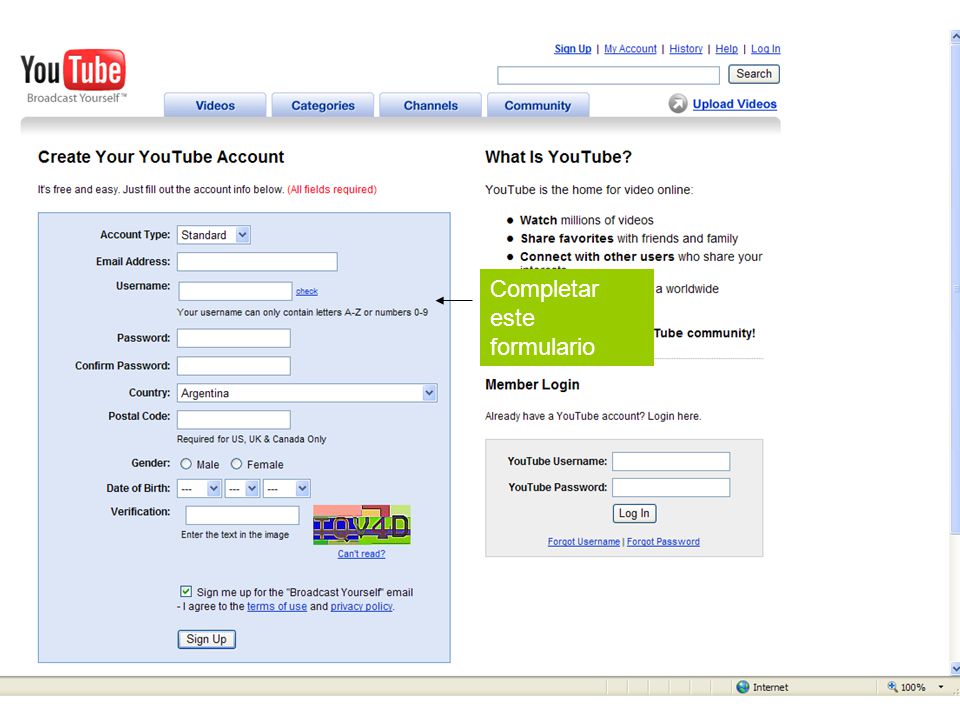Click the zoom magnifier icon in status bar
Screen dimensions: 960x720
coord(892,687)
